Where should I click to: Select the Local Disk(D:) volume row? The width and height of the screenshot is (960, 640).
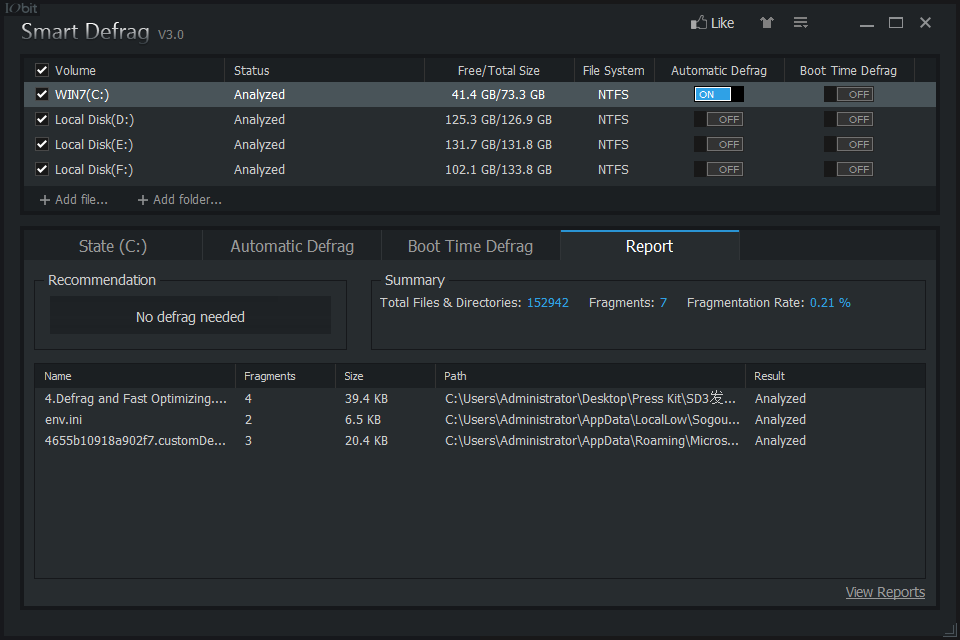[479, 119]
